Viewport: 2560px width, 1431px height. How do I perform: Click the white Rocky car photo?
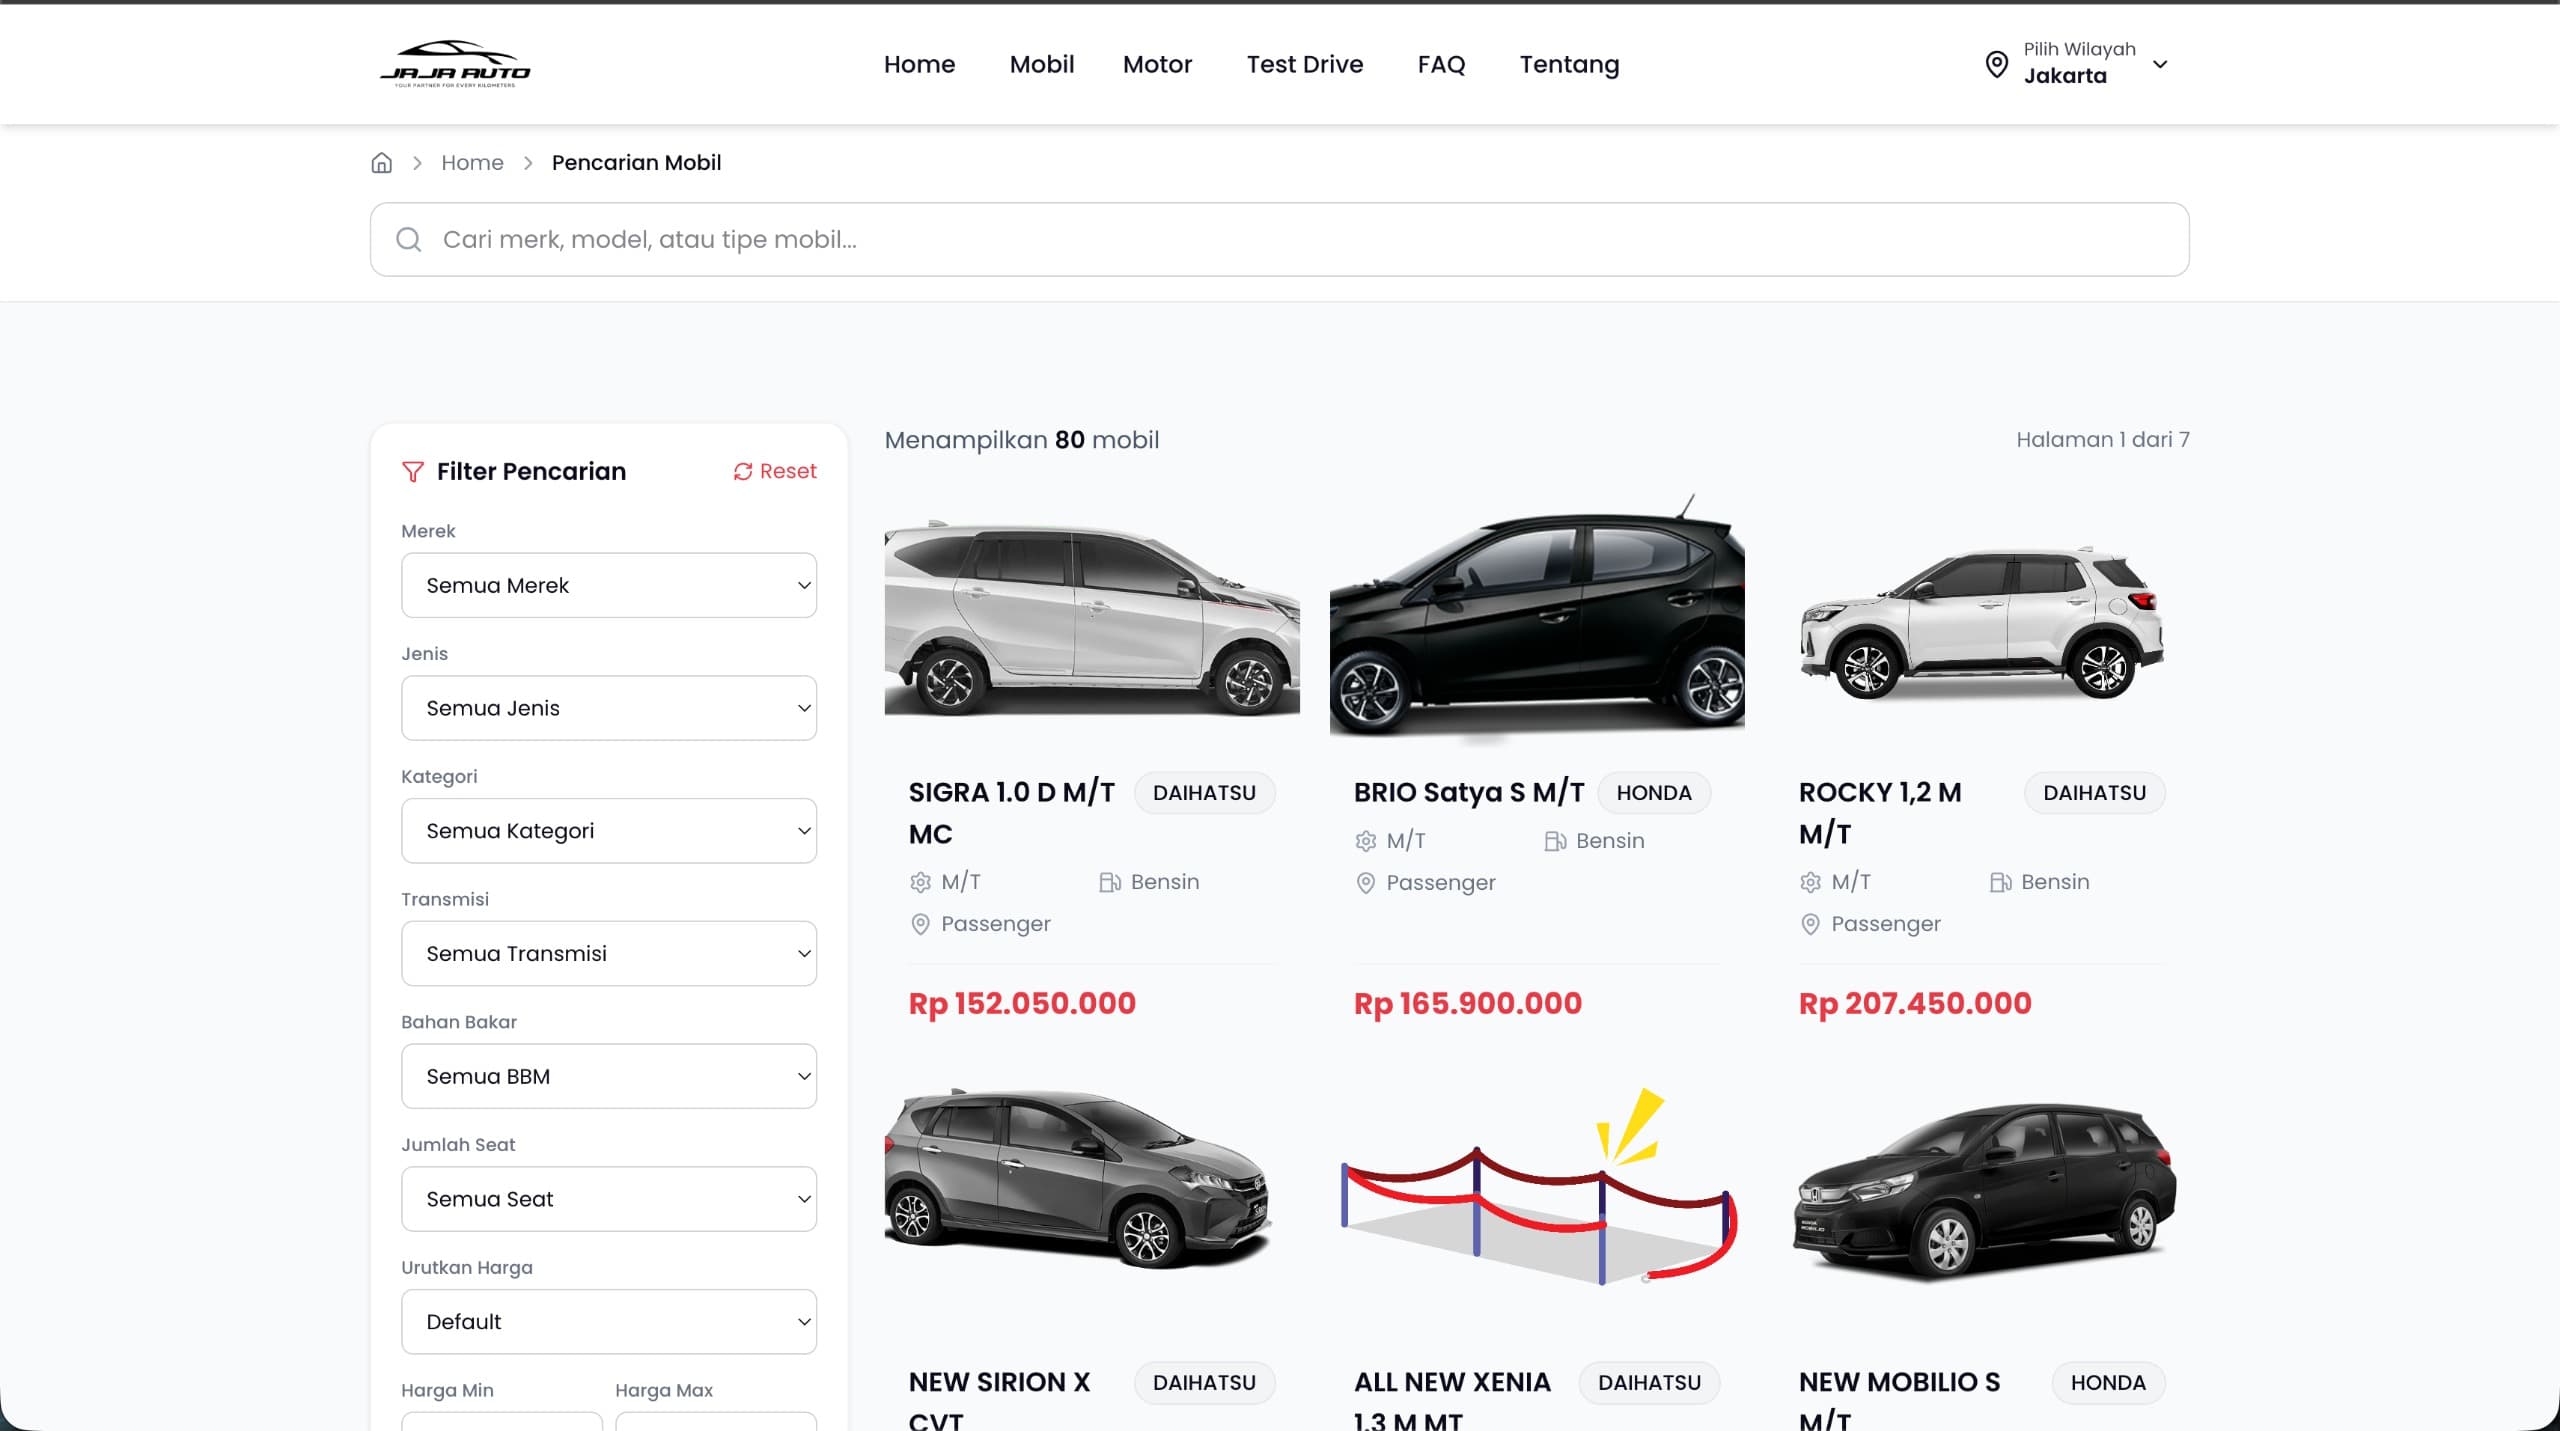pos(1982,622)
